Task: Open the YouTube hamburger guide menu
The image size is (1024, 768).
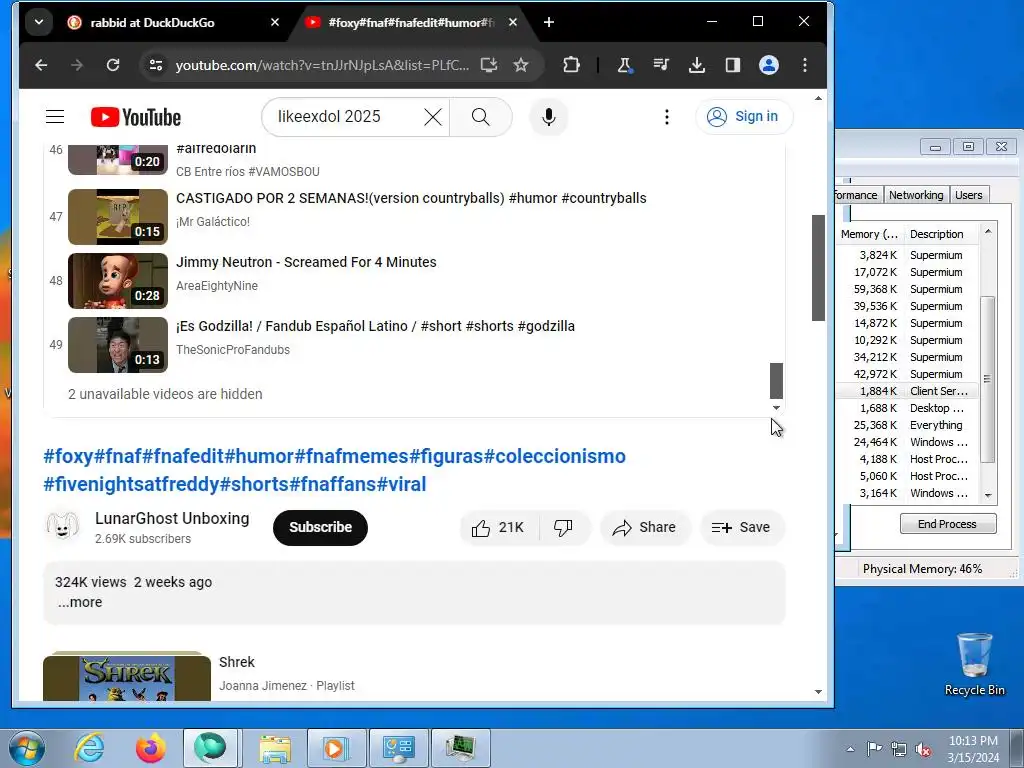Action: coord(55,117)
